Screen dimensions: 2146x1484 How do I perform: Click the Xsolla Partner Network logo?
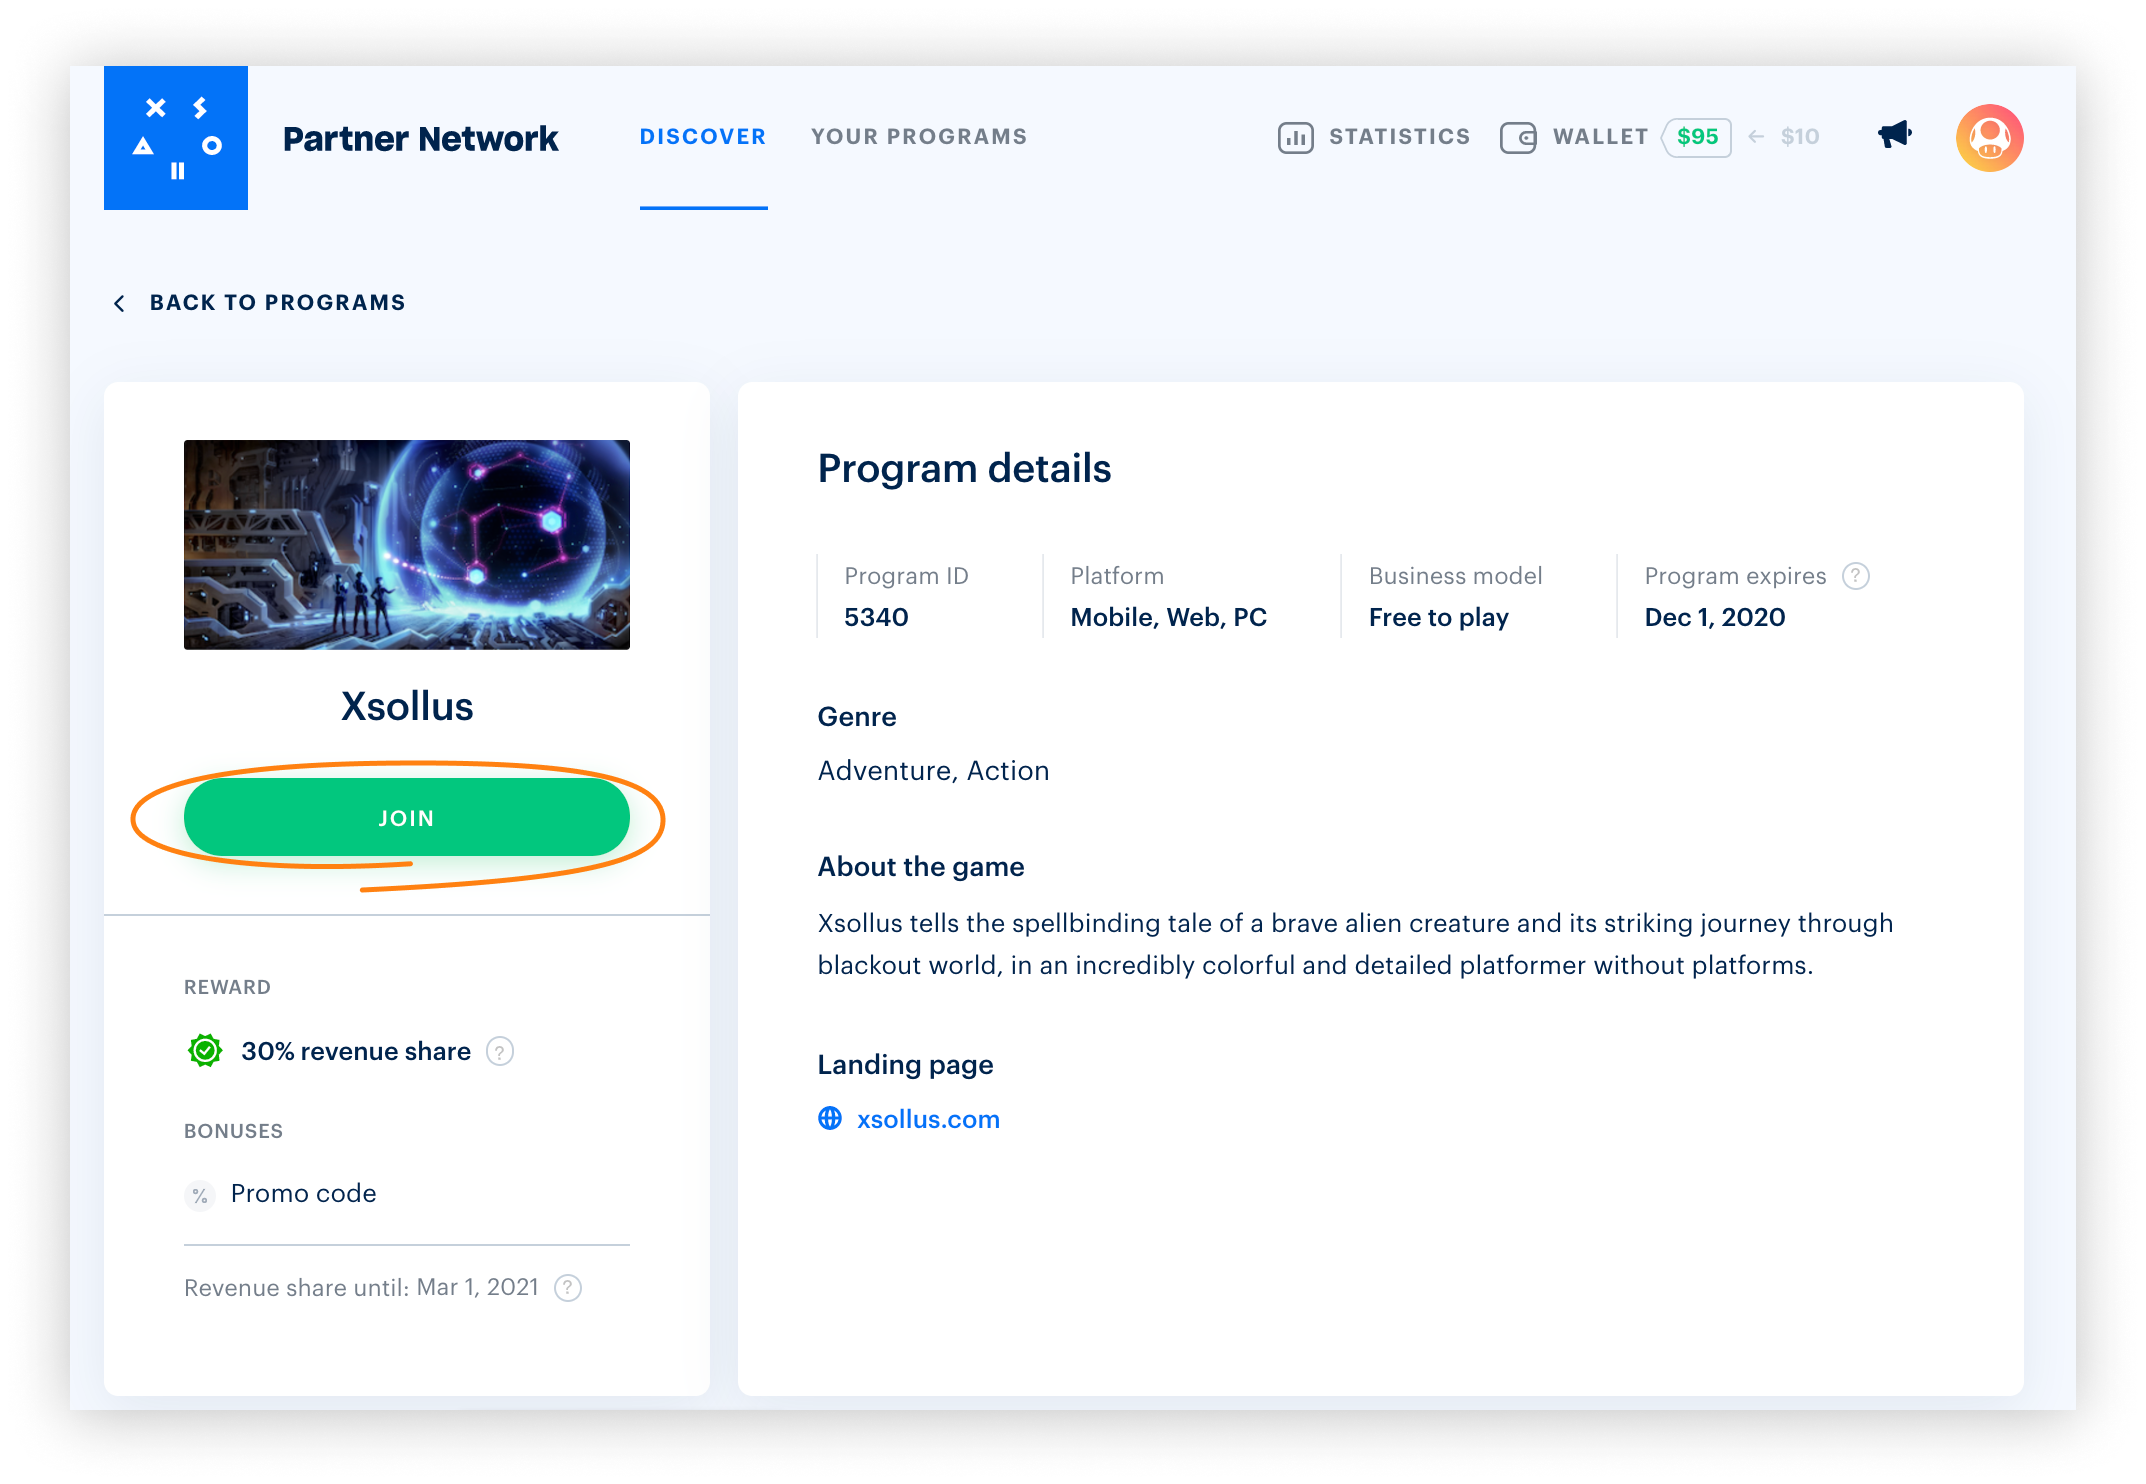[x=176, y=138]
